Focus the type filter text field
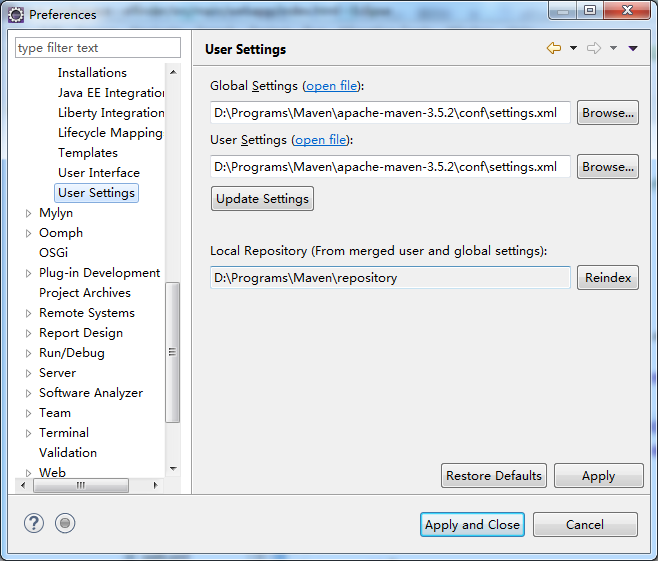Viewport: 658px width, 561px height. tap(98, 47)
